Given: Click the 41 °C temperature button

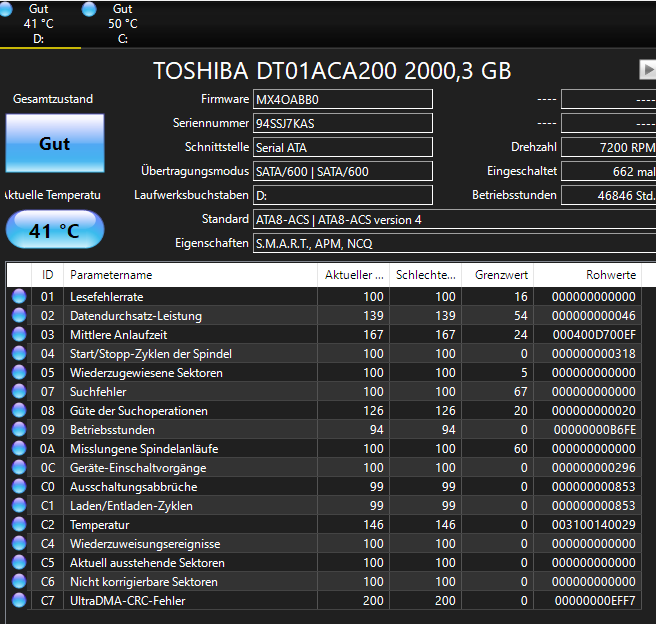Looking at the screenshot, I should (55, 230).
